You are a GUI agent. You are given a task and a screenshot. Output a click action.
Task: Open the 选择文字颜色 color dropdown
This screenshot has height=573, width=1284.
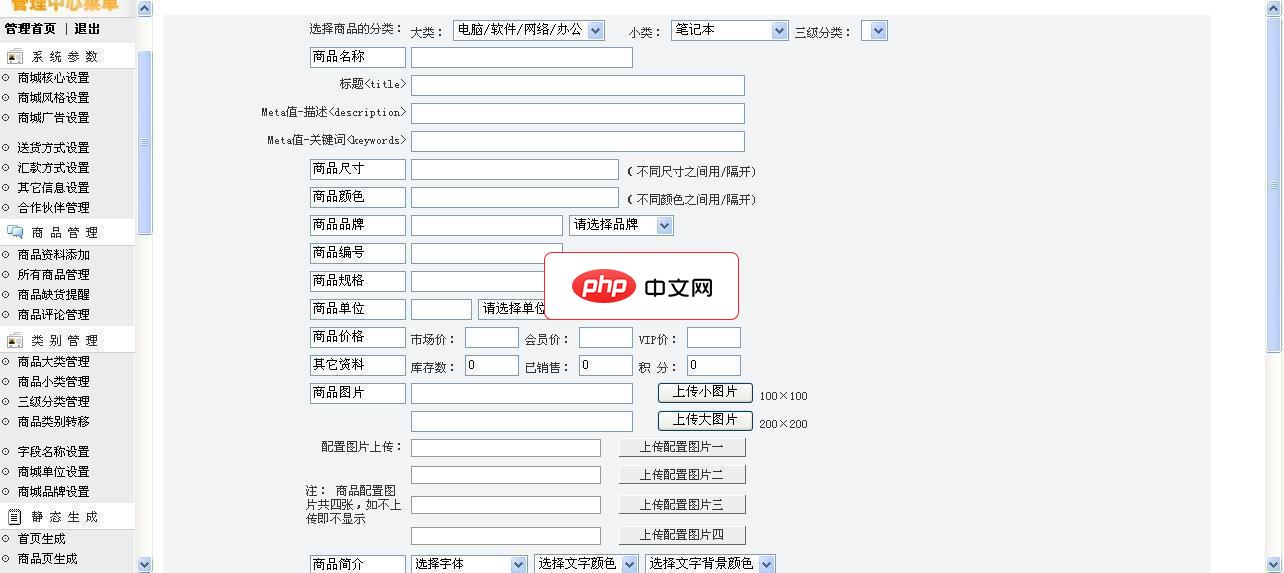click(x=586, y=564)
